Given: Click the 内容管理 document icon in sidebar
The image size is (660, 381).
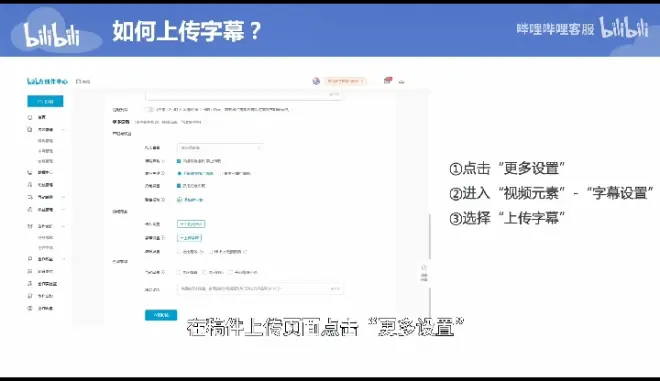Looking at the screenshot, I should pyautogui.click(x=30, y=130).
